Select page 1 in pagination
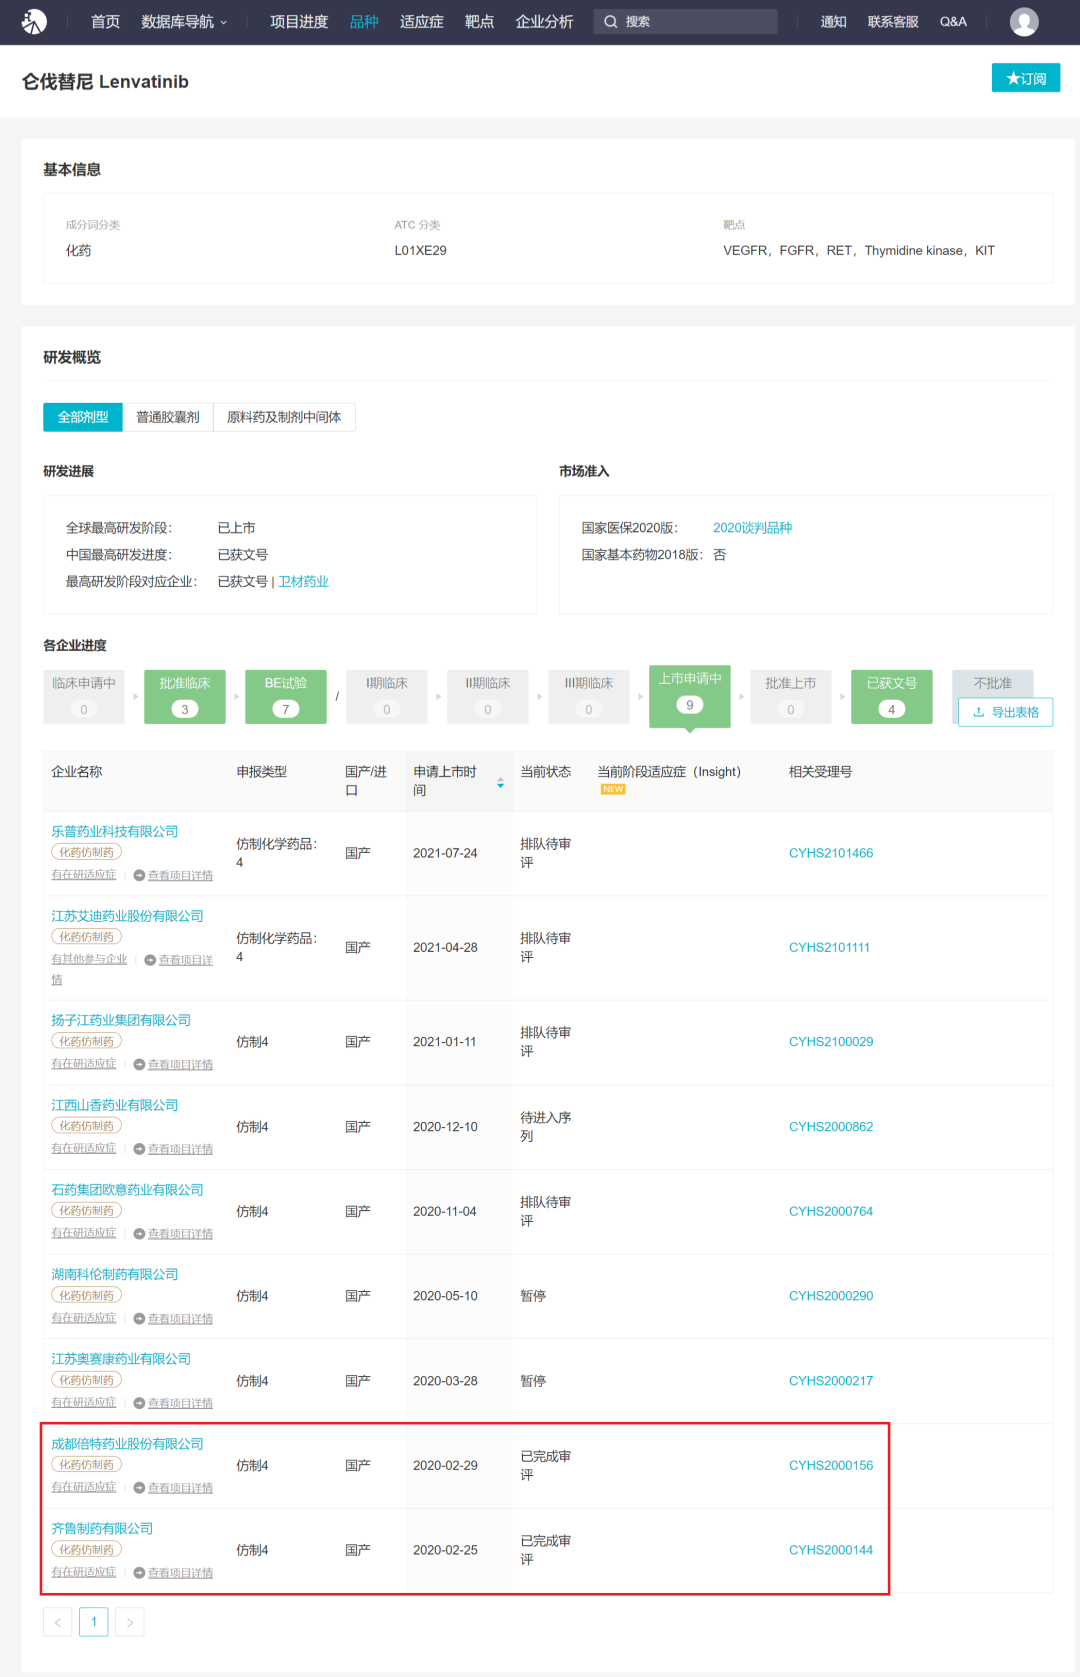 tap(94, 1622)
